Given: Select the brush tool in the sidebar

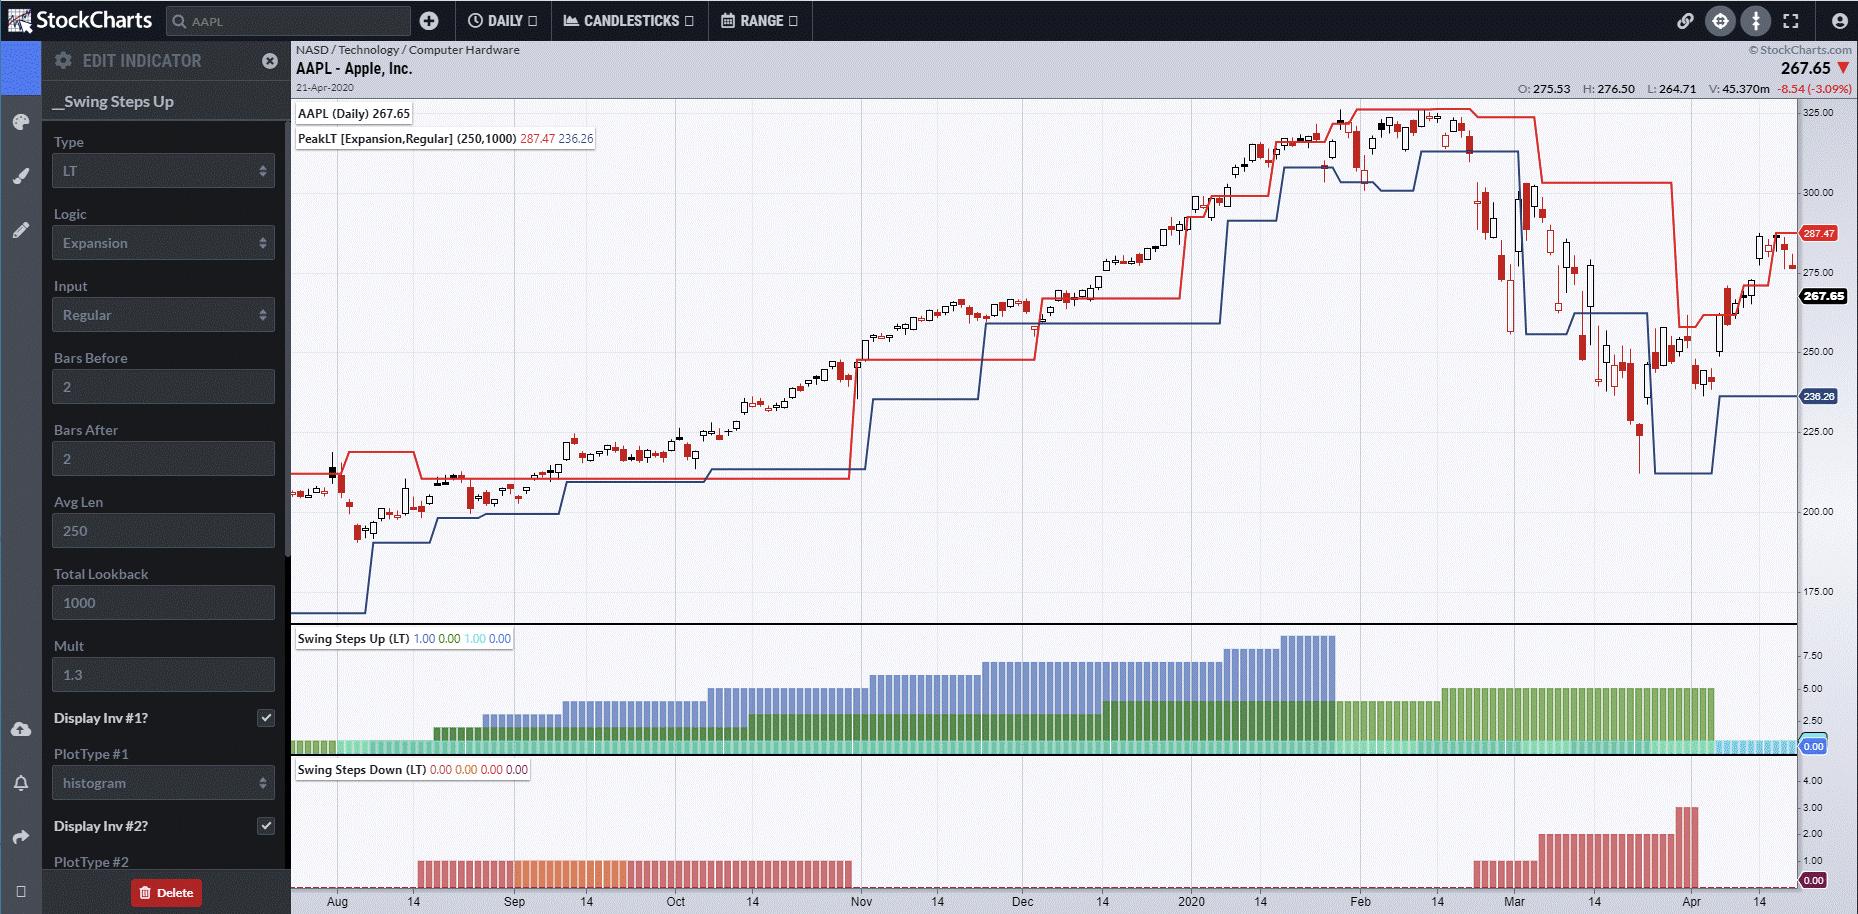Looking at the screenshot, I should point(20,176).
